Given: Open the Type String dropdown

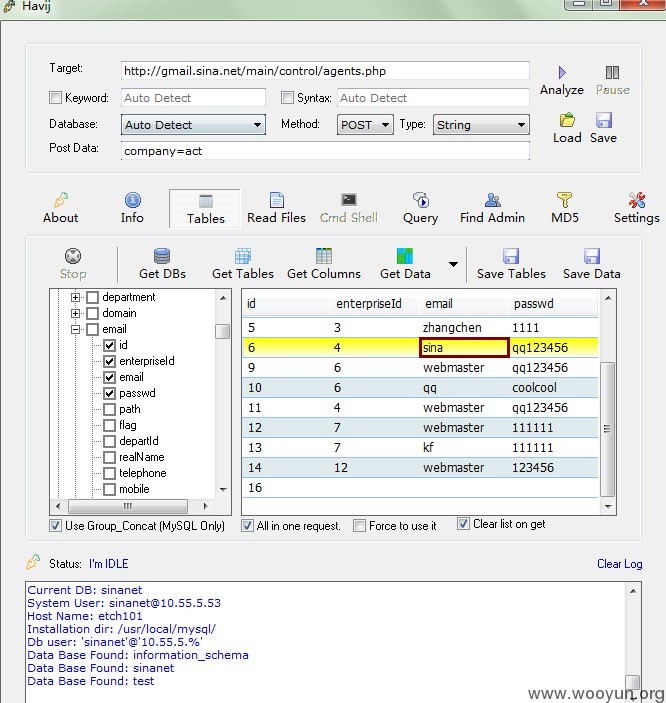Looking at the screenshot, I should point(481,124).
